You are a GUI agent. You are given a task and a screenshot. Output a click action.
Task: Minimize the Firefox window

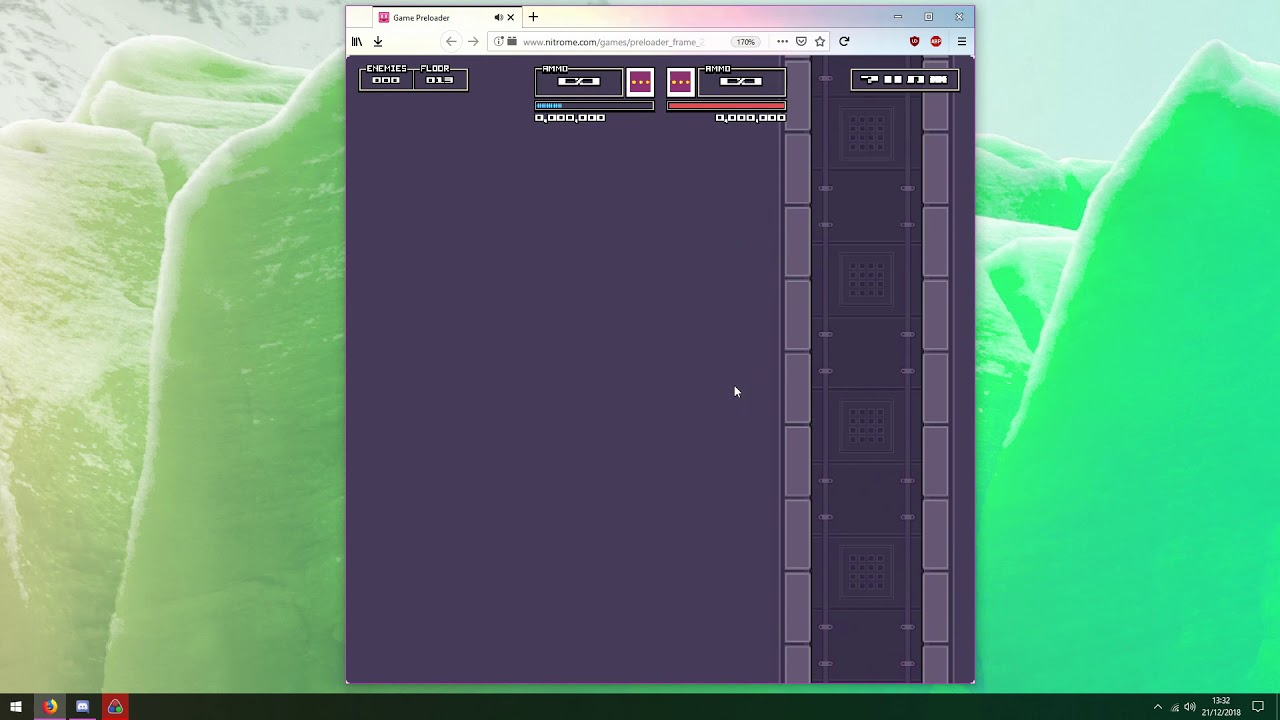click(x=898, y=16)
